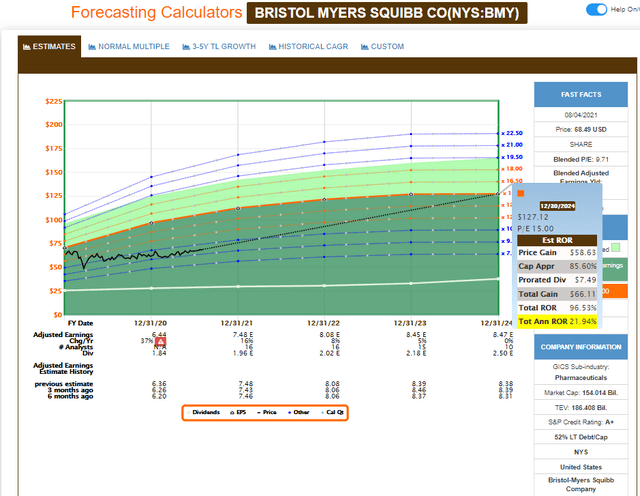640x496 pixels.
Task: Click the Tot Ann ROR 21.94% row
Action: click(557, 322)
